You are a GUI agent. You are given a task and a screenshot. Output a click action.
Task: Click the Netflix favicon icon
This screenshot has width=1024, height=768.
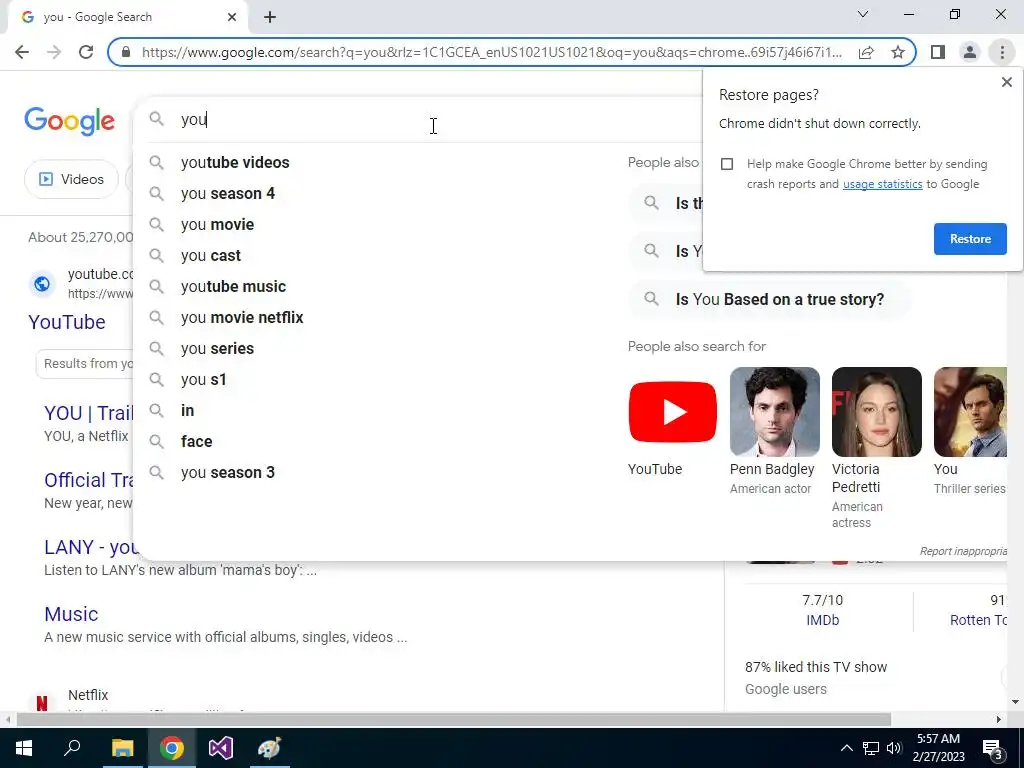pos(42,703)
